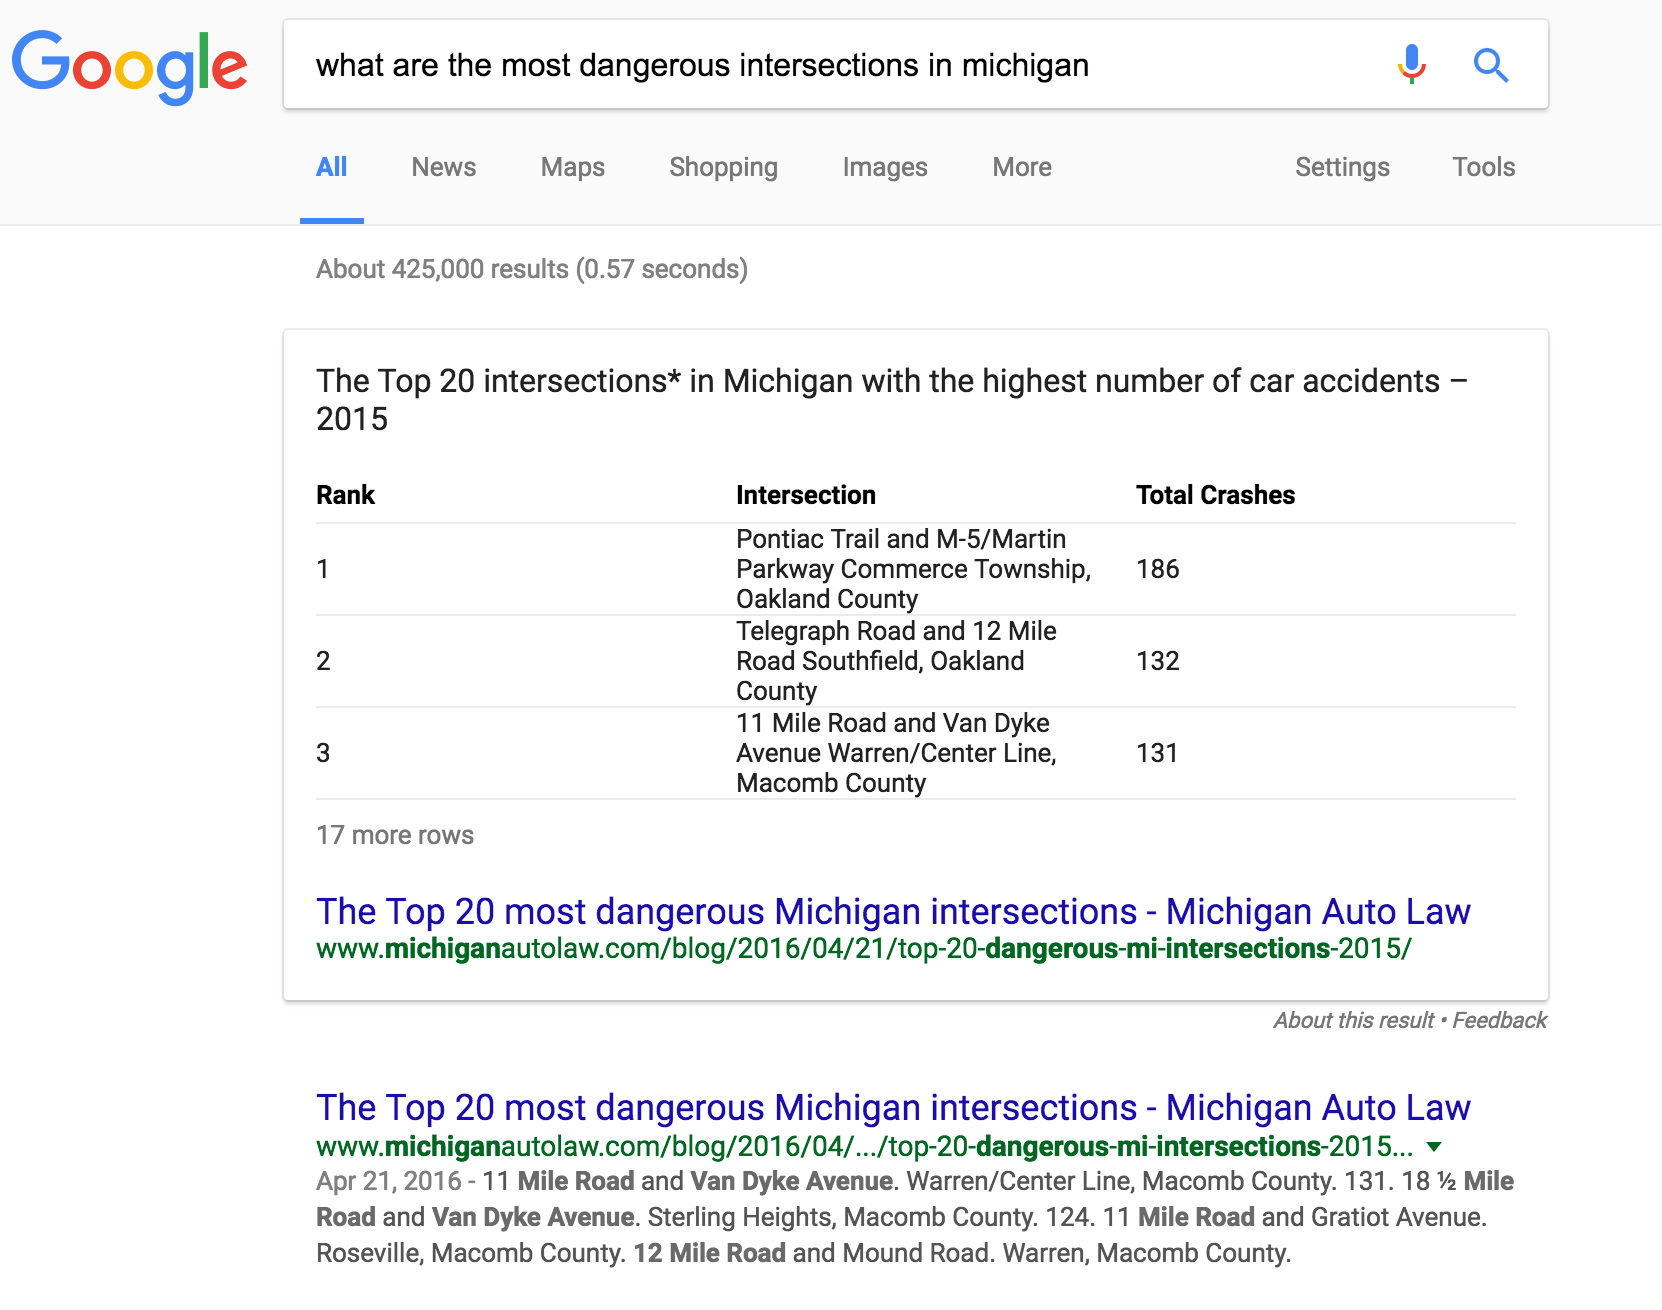Screen dimensions: 1662x1310
Task: Click 'About this result' link
Action: coord(1353,1020)
